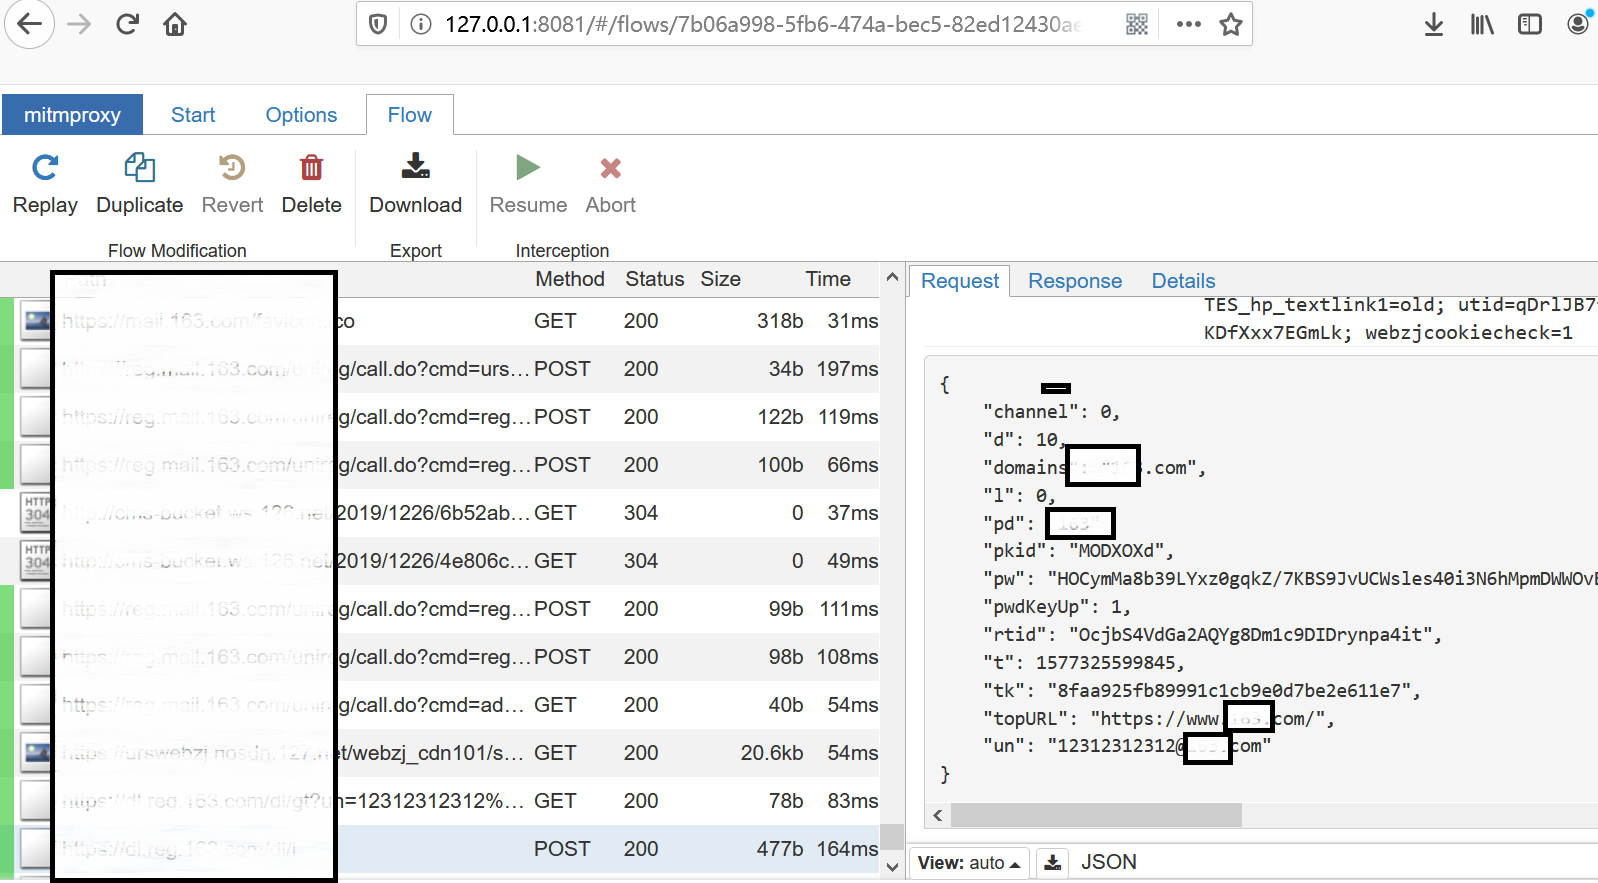
Task: Open the Details tab of flow details
Action: [1183, 281]
